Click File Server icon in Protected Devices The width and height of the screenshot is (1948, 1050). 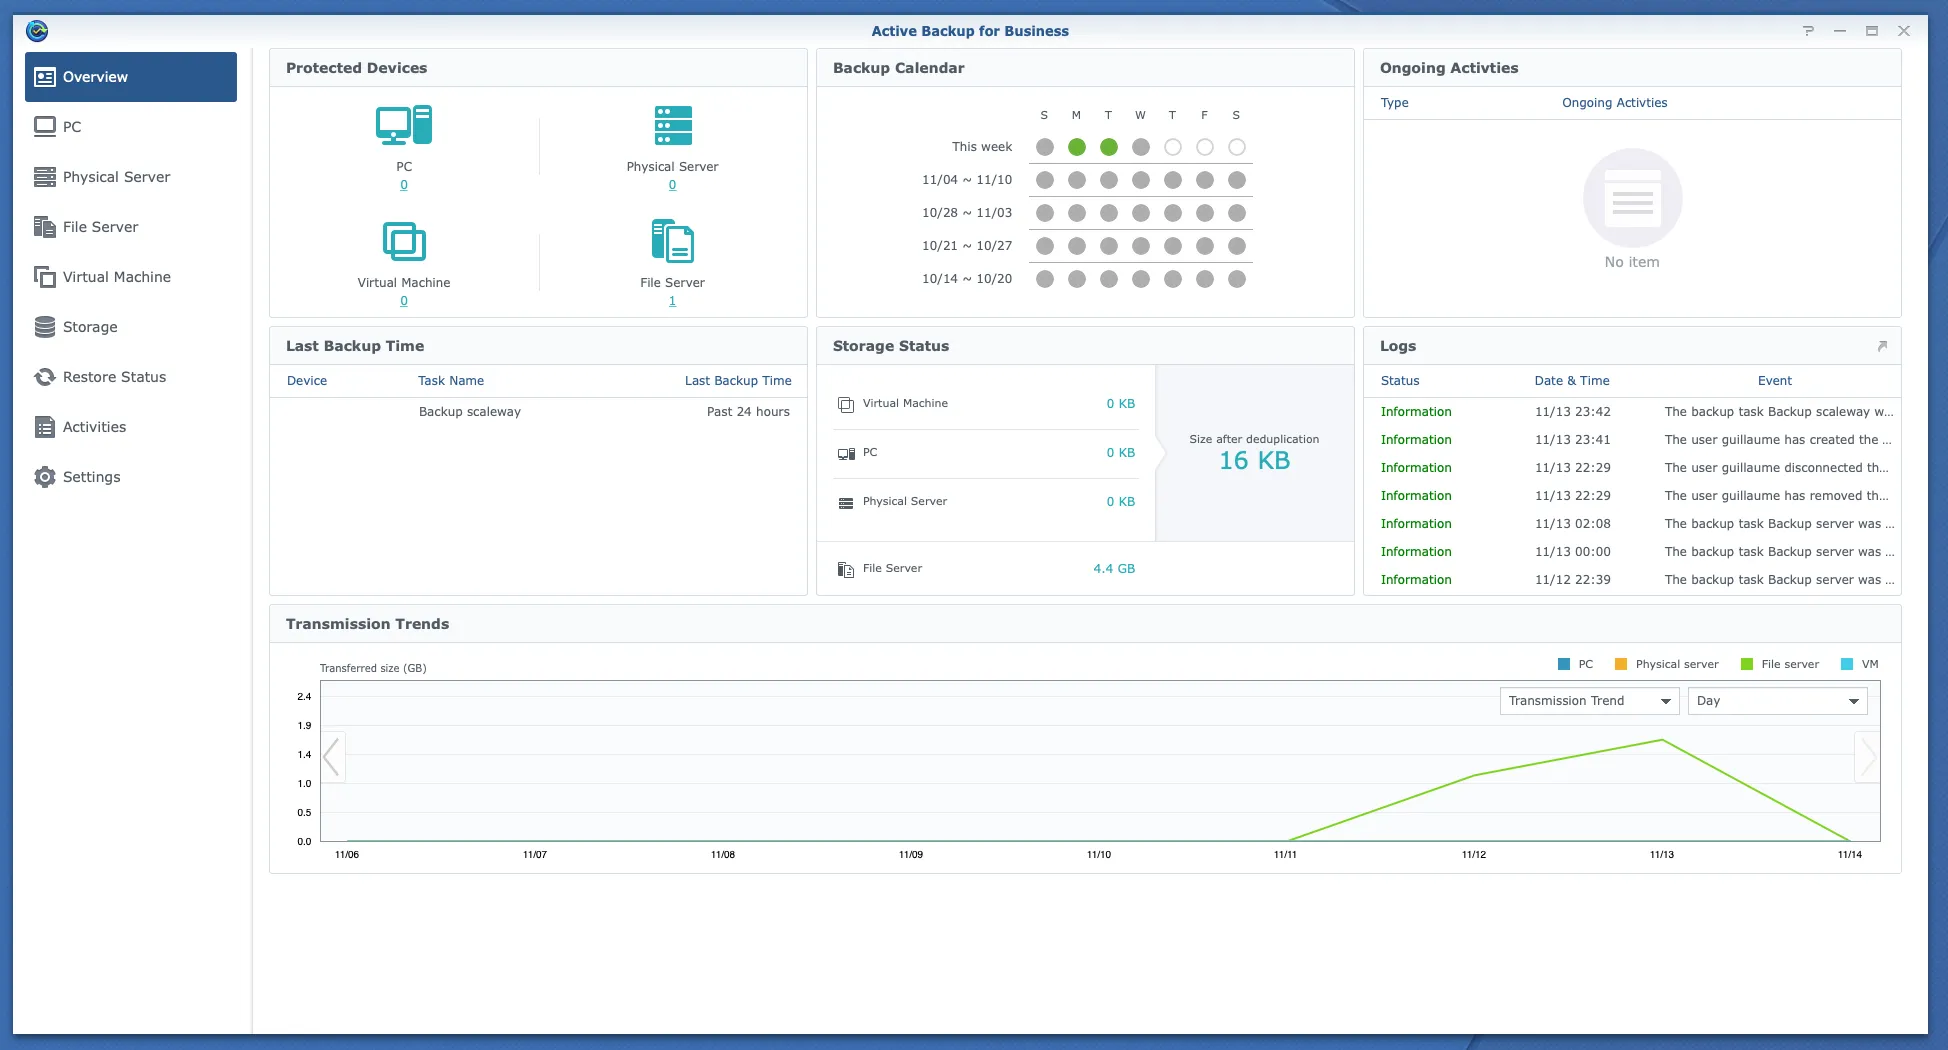673,242
